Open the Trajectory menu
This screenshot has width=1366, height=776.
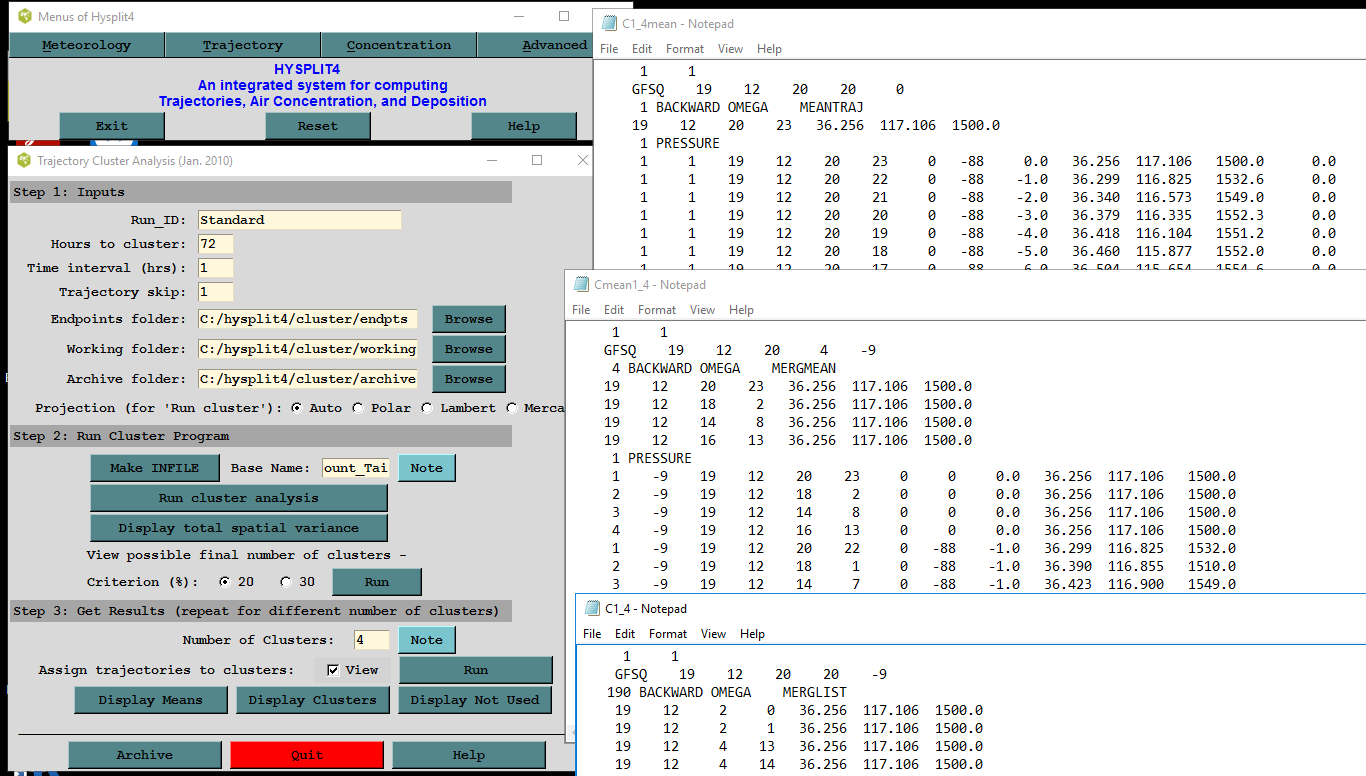[243, 45]
